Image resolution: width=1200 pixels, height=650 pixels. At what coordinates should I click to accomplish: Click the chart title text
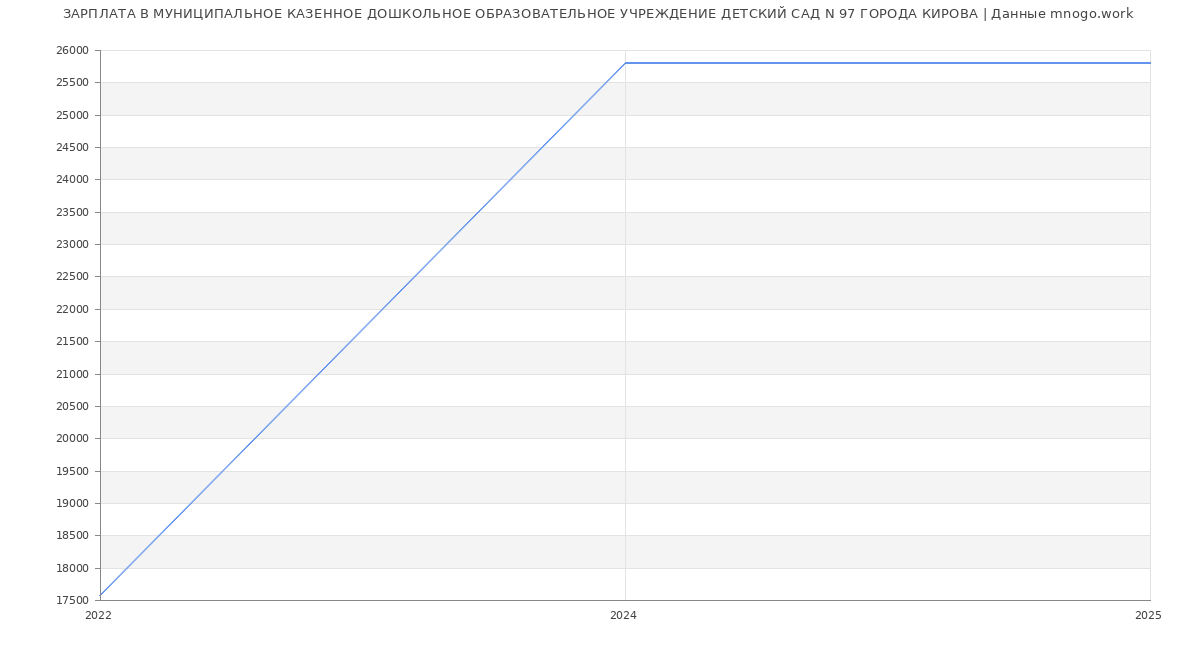click(598, 14)
